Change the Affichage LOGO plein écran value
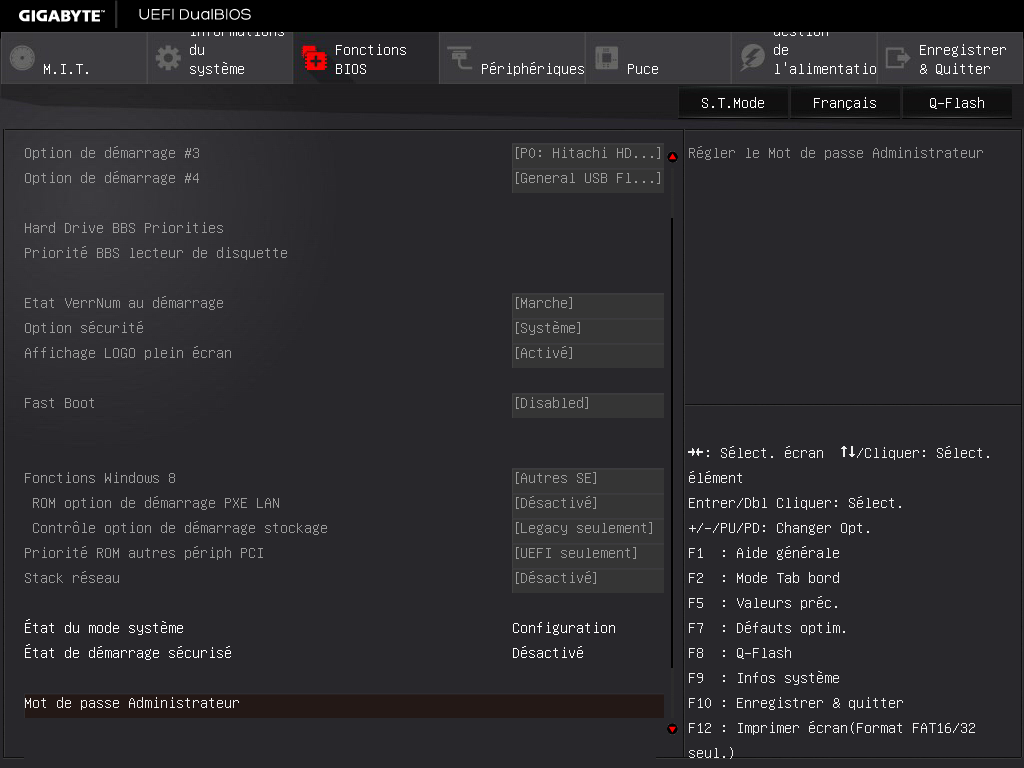The height and width of the screenshot is (768, 1024). [588, 353]
